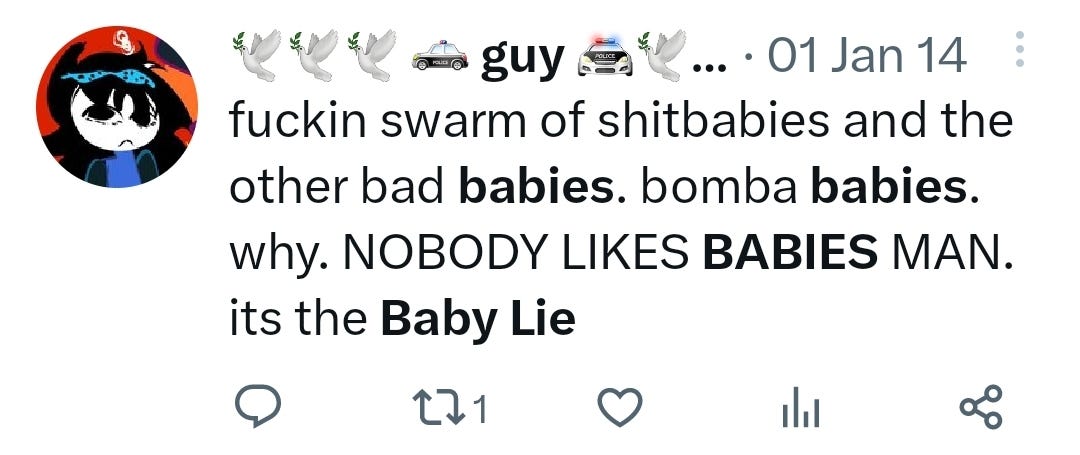Click the third dove emoji in the name
1080x455 pixels.
372,54
